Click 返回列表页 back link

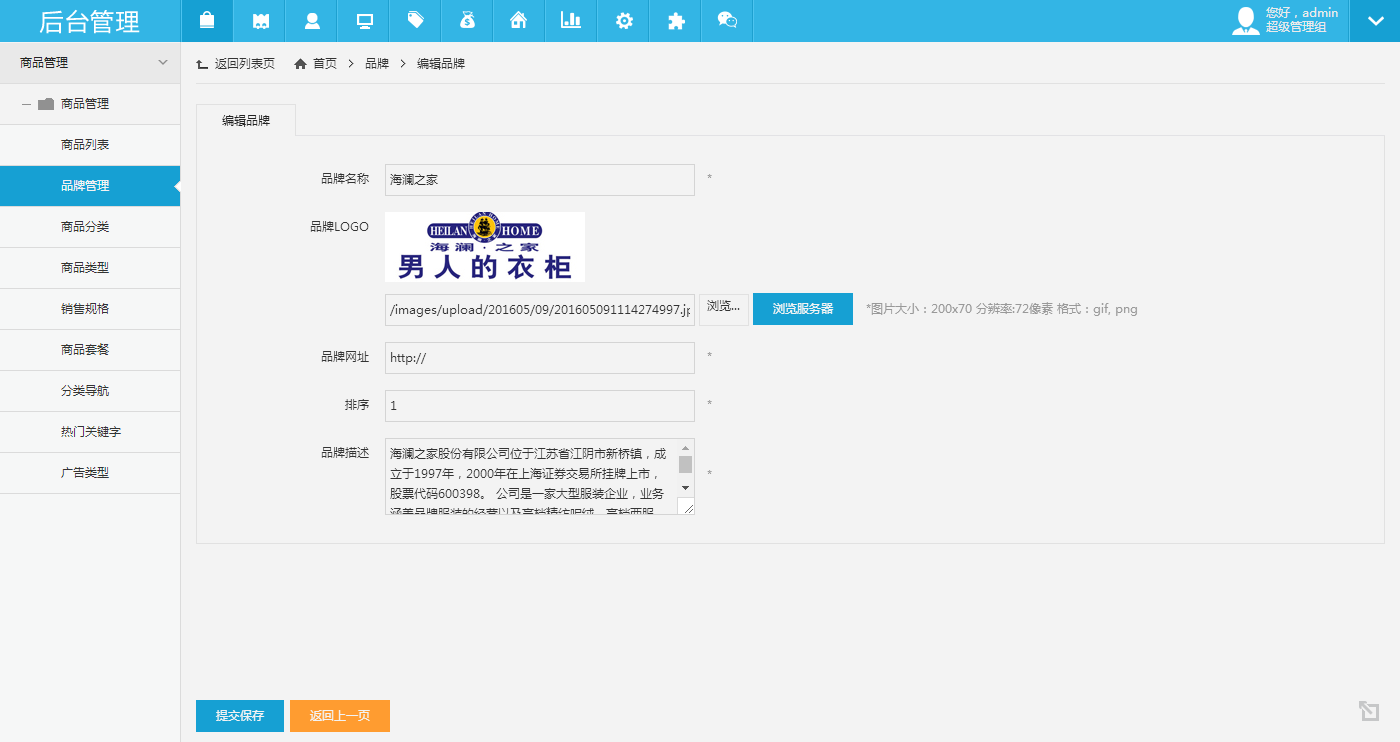236,63
